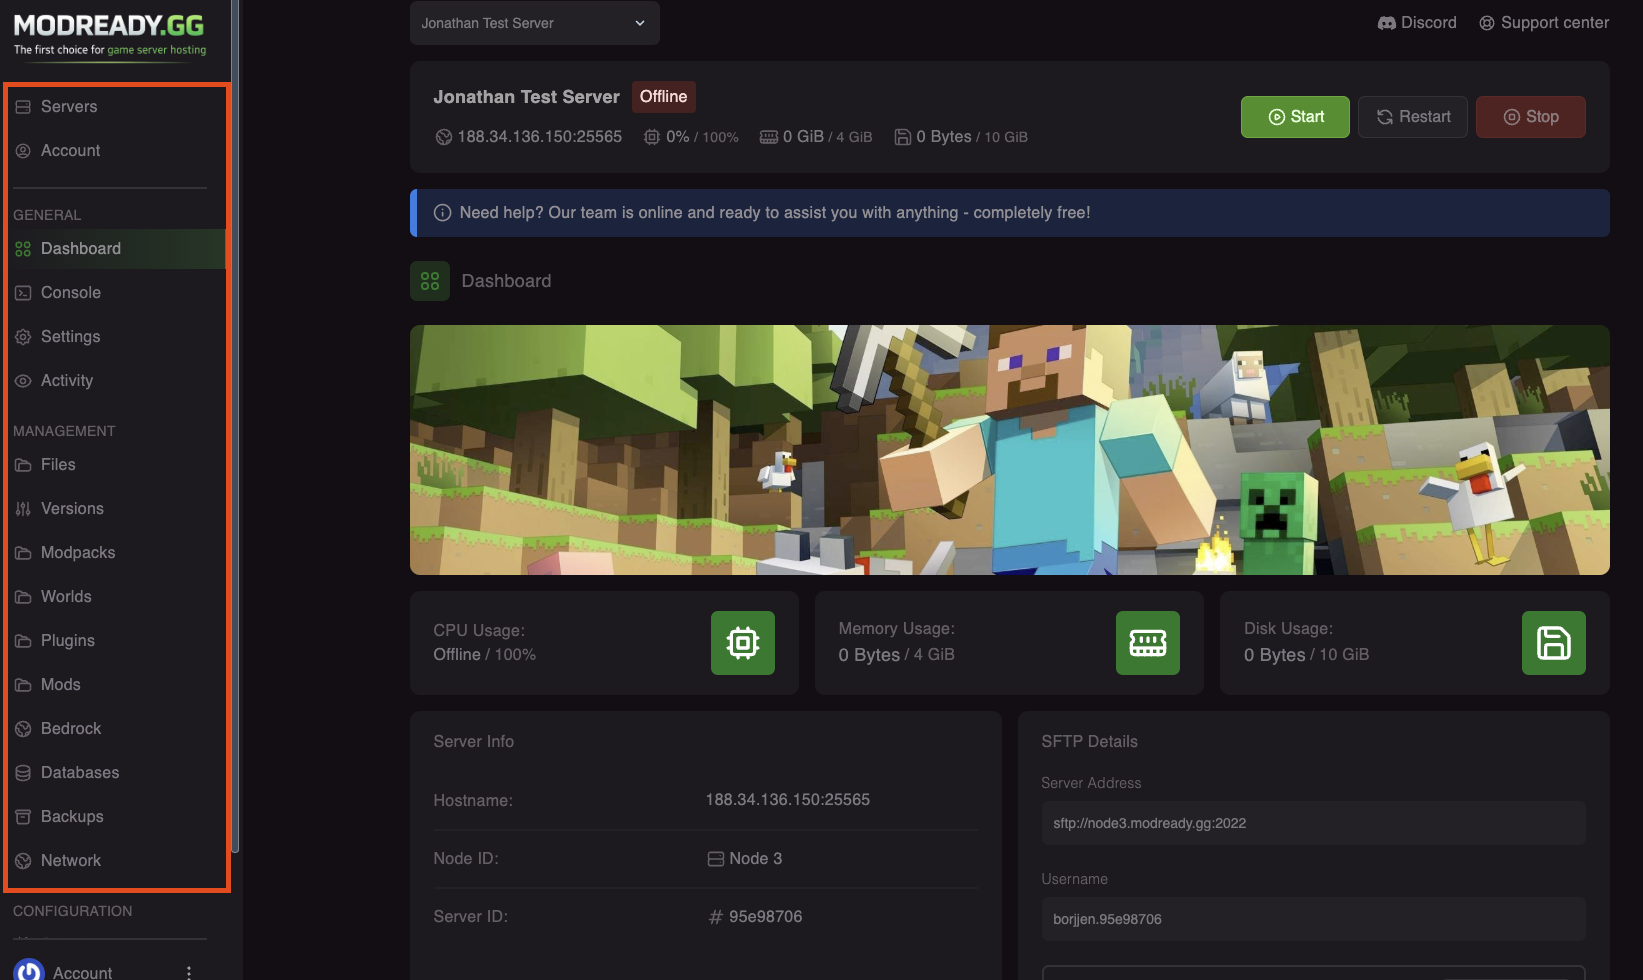Open the Account options menu at bottom
1643x980 pixels.
[187, 970]
